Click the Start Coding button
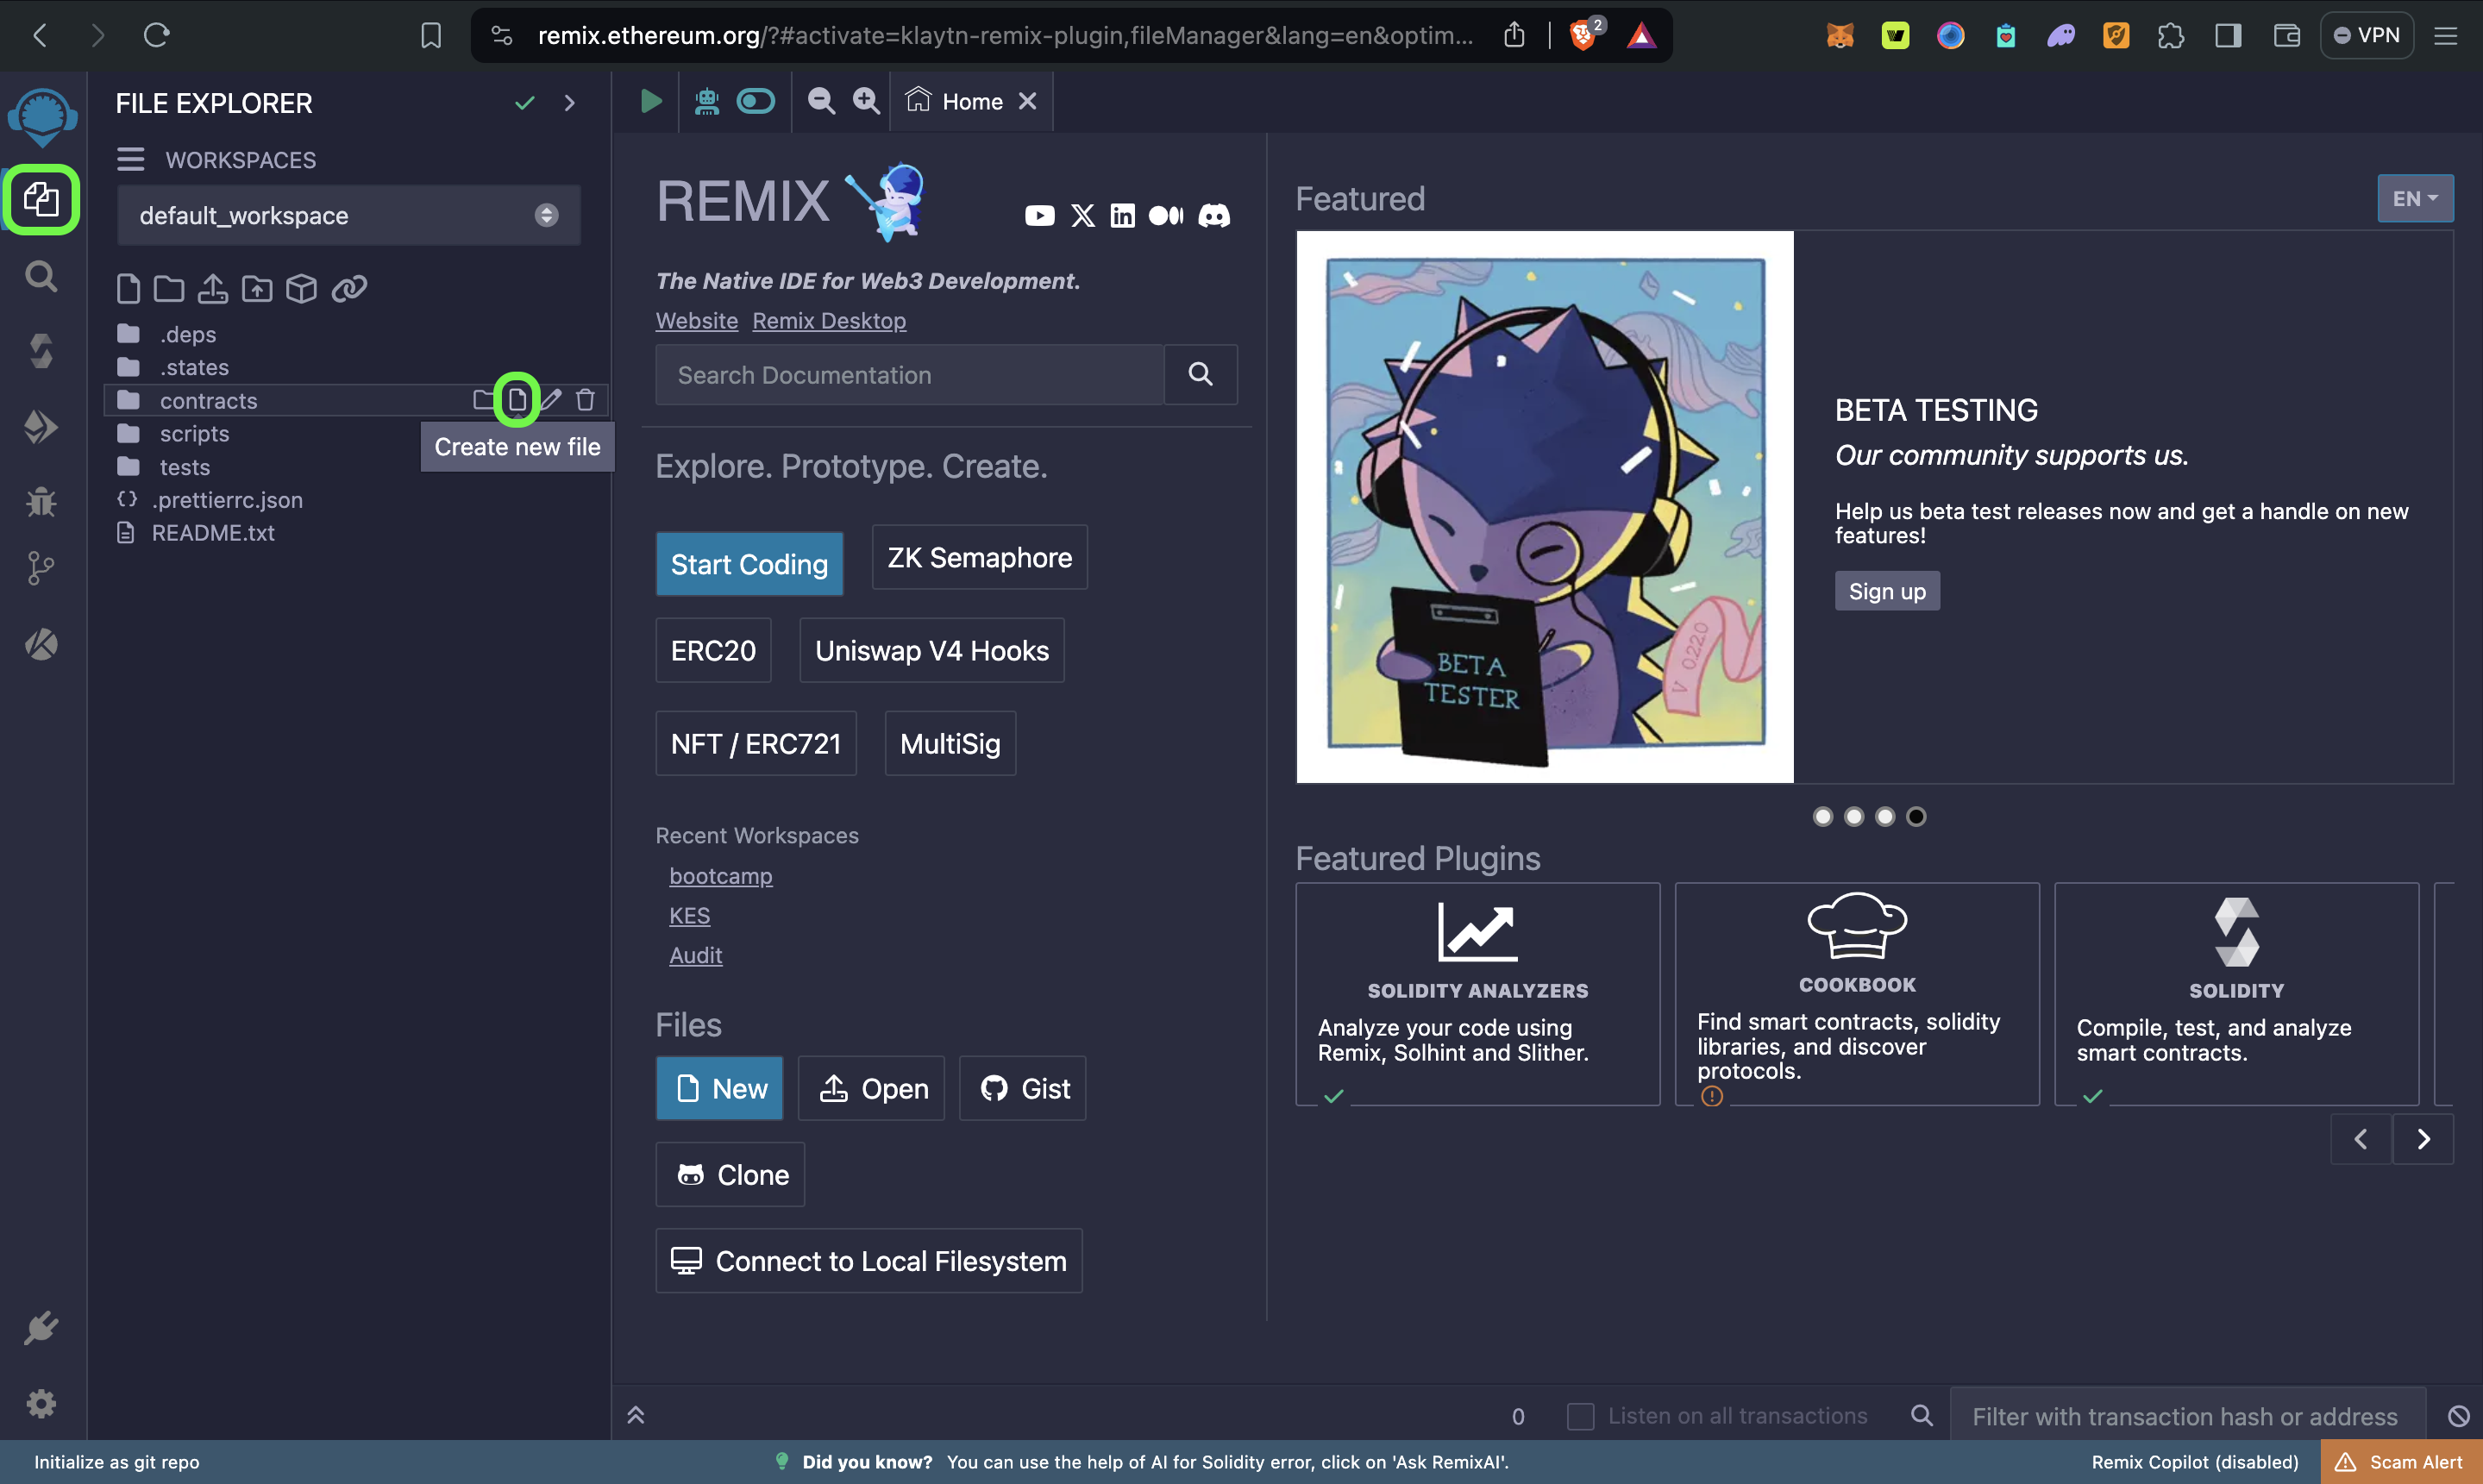 tap(749, 564)
